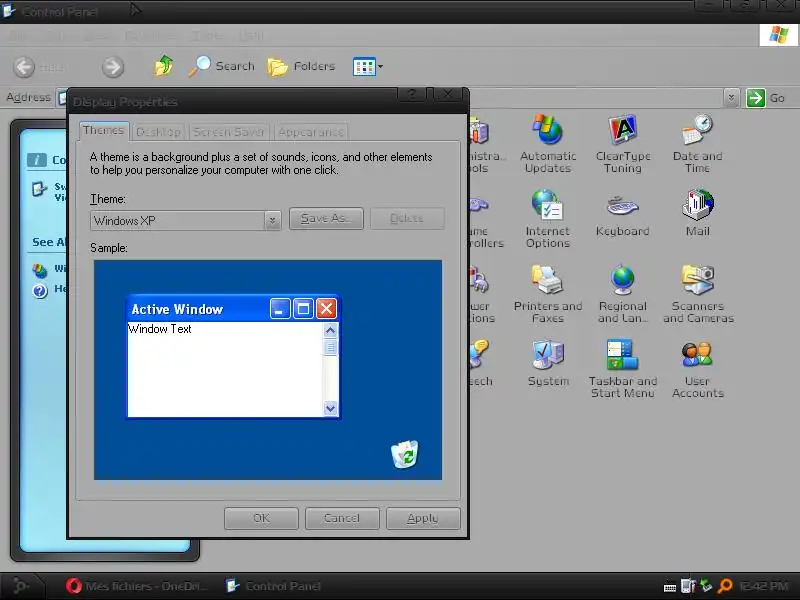This screenshot has width=800, height=600.
Task: Click the Display Properties help question button
Action: click(x=411, y=94)
